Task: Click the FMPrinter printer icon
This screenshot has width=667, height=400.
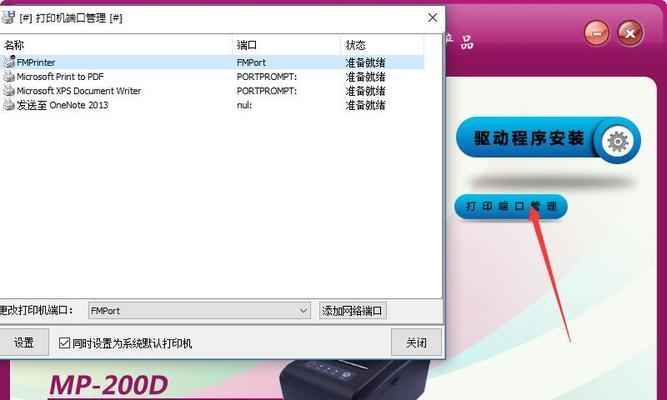Action: [x=9, y=62]
